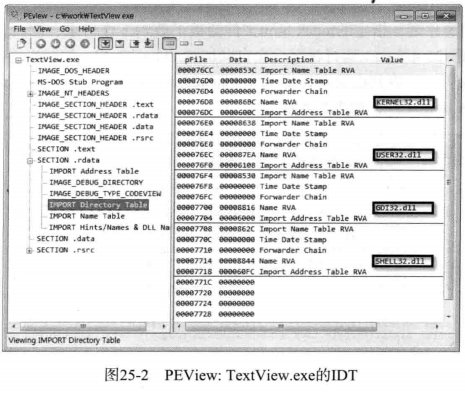Select the medium column layout icon
Image resolution: width=465 pixels, height=402 pixels.
pos(184,43)
